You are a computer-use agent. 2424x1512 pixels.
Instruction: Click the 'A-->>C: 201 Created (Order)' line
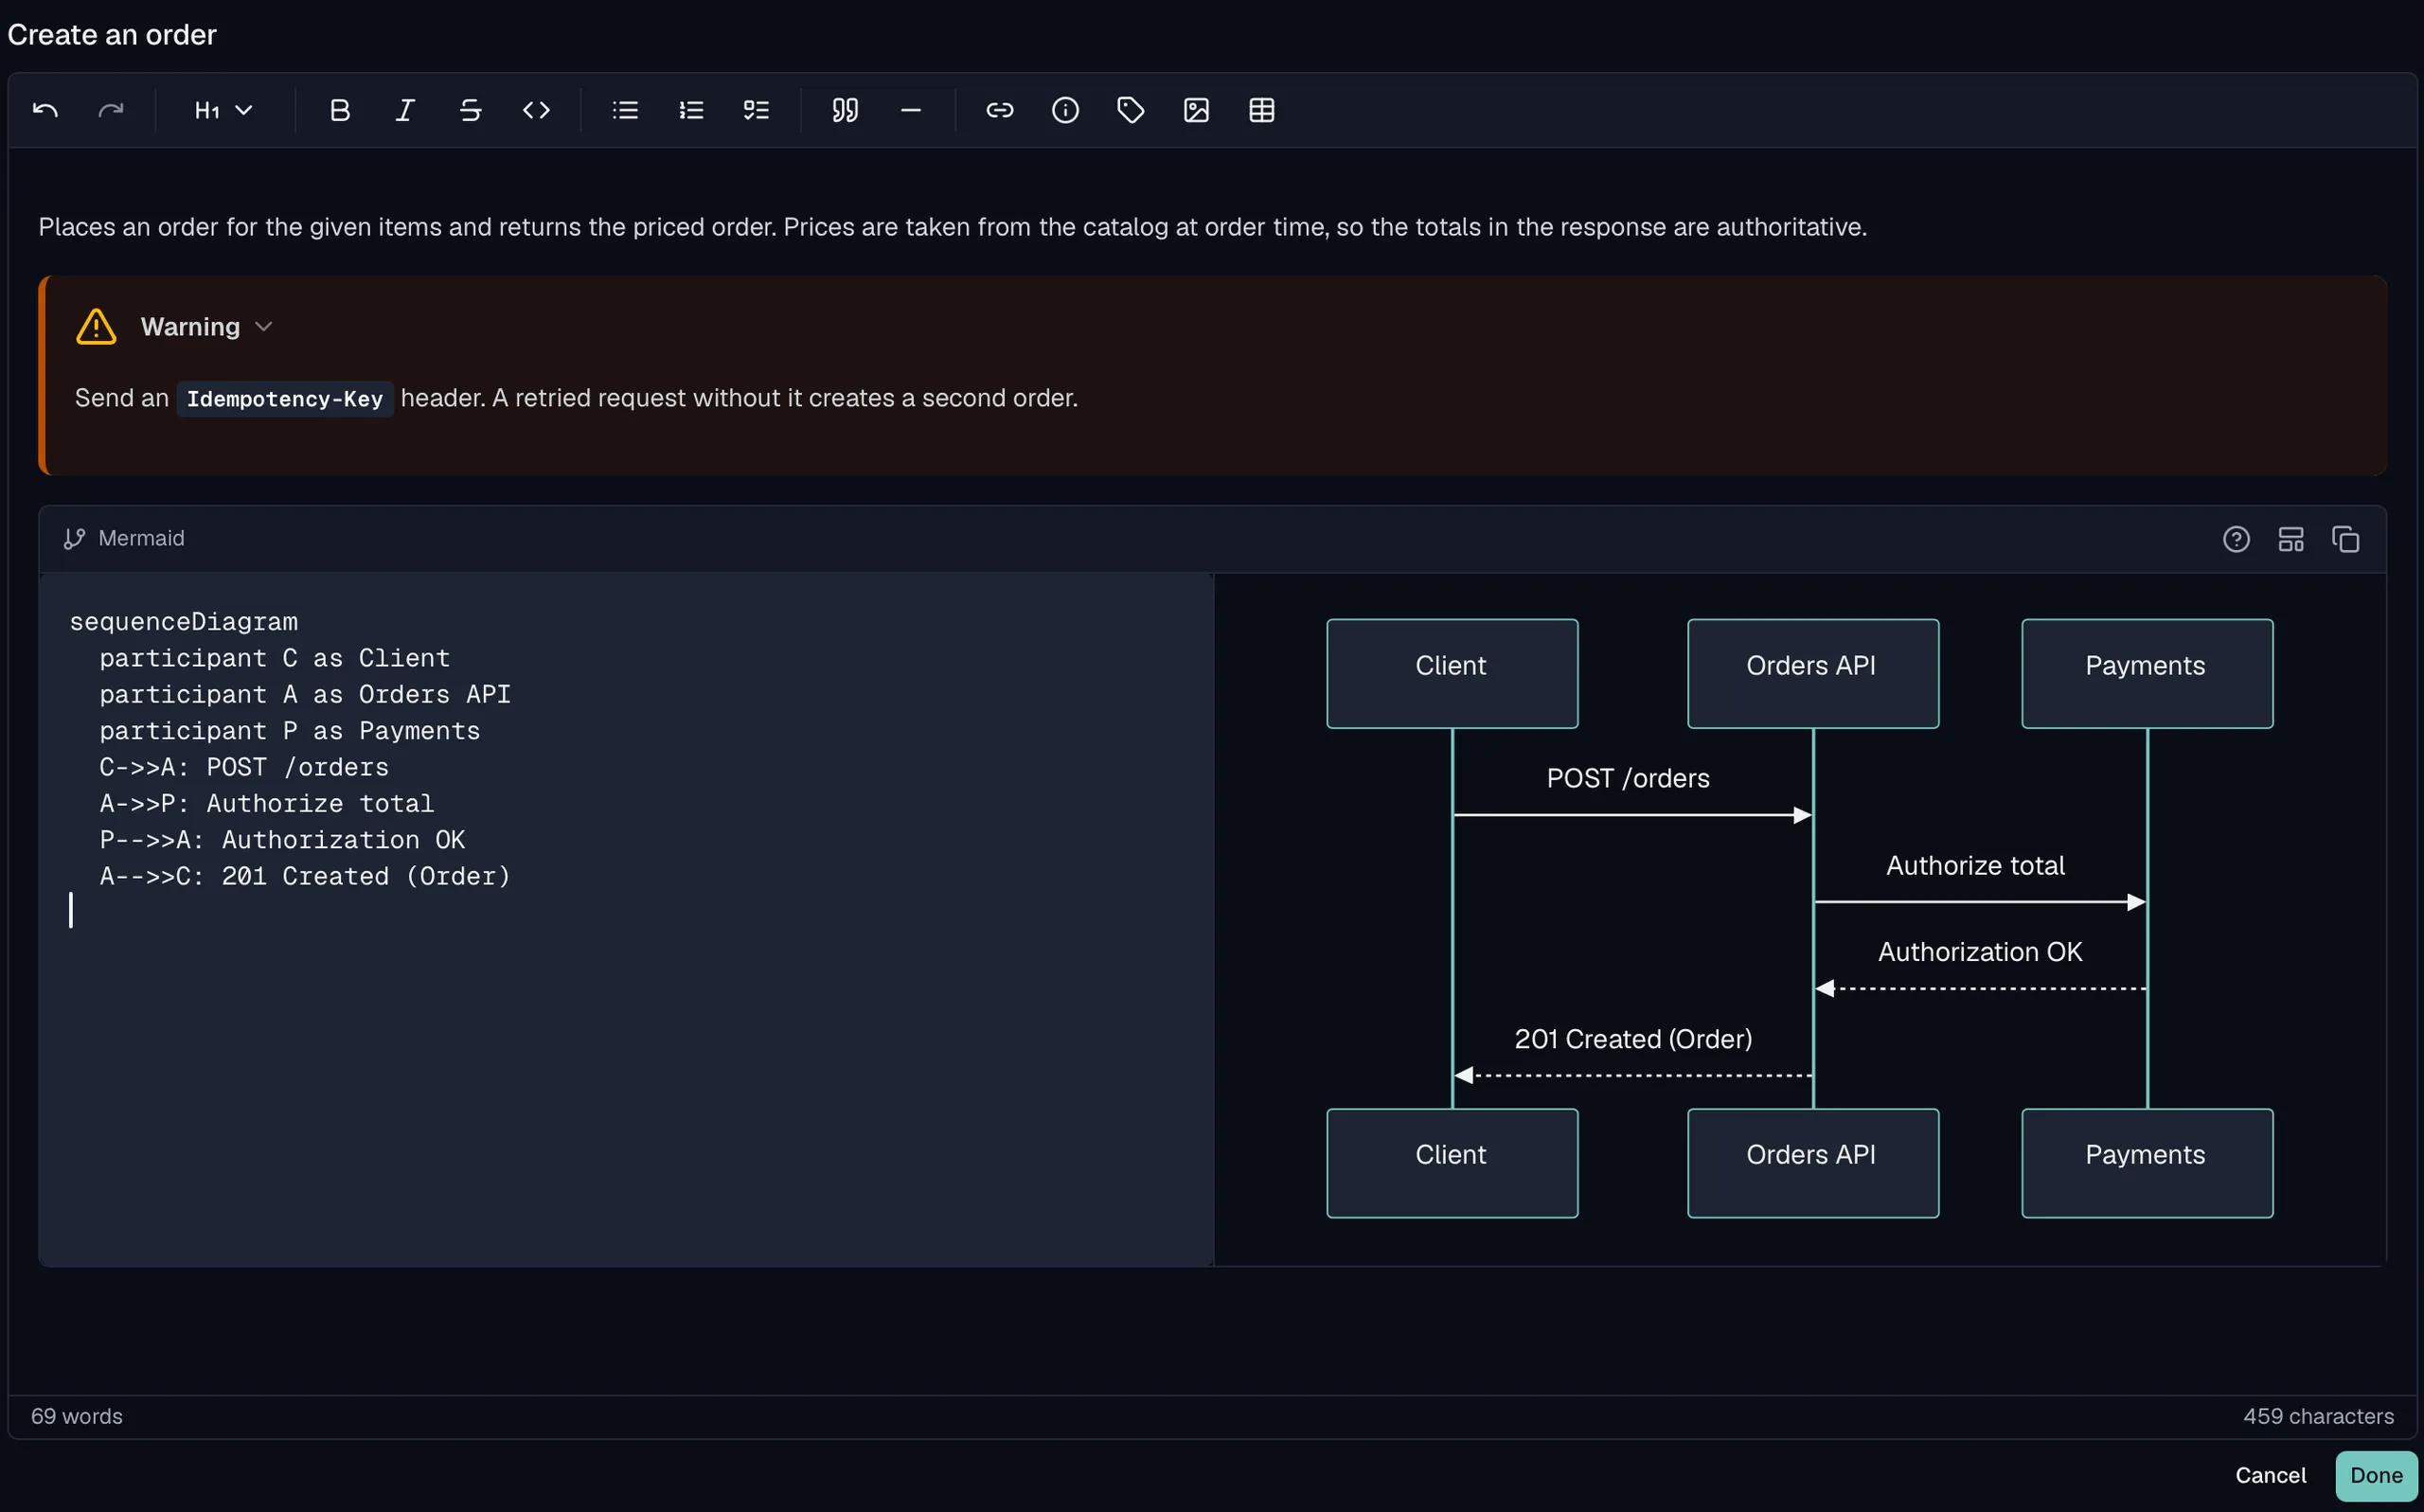pos(305,876)
